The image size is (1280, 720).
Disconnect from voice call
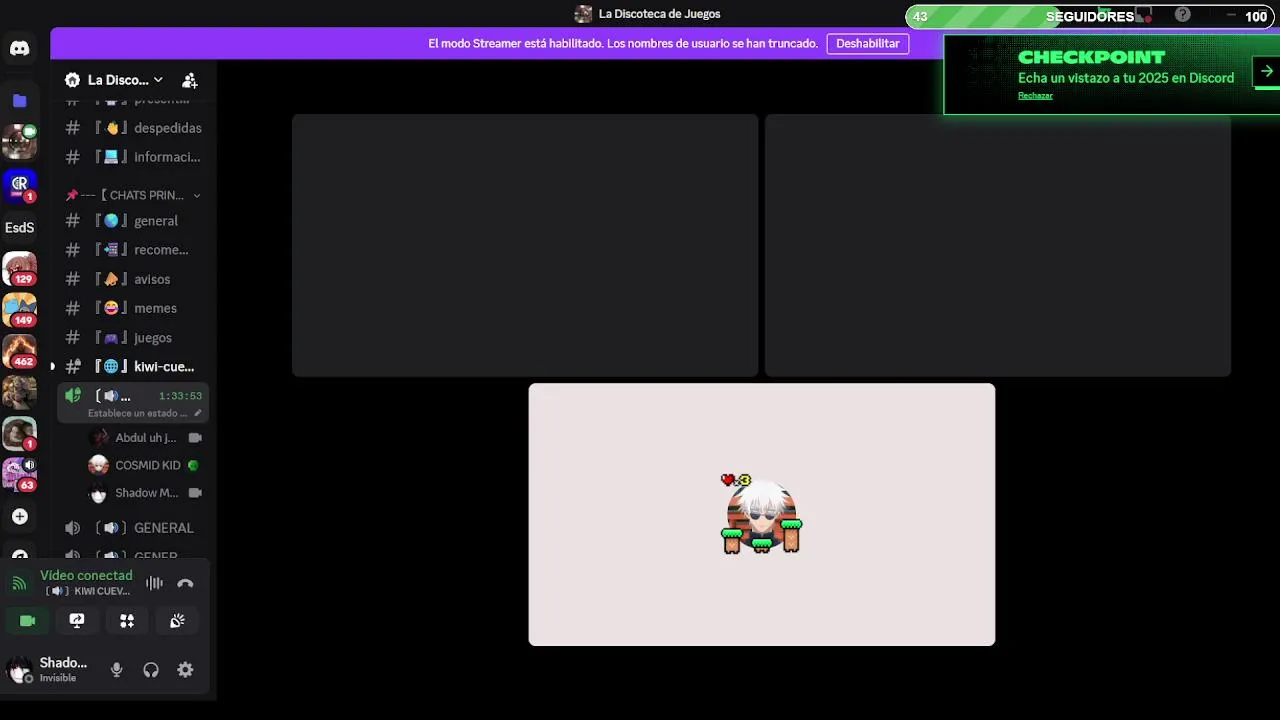[185, 583]
